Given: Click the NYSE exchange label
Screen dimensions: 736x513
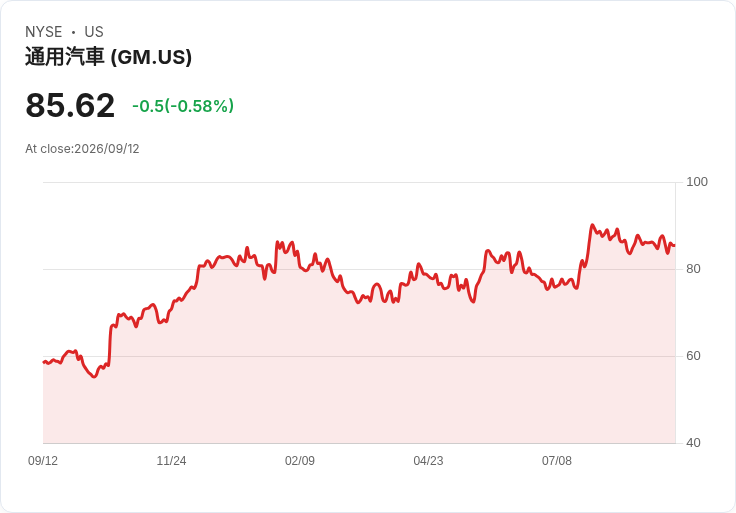Looking at the screenshot, I should click(44, 32).
